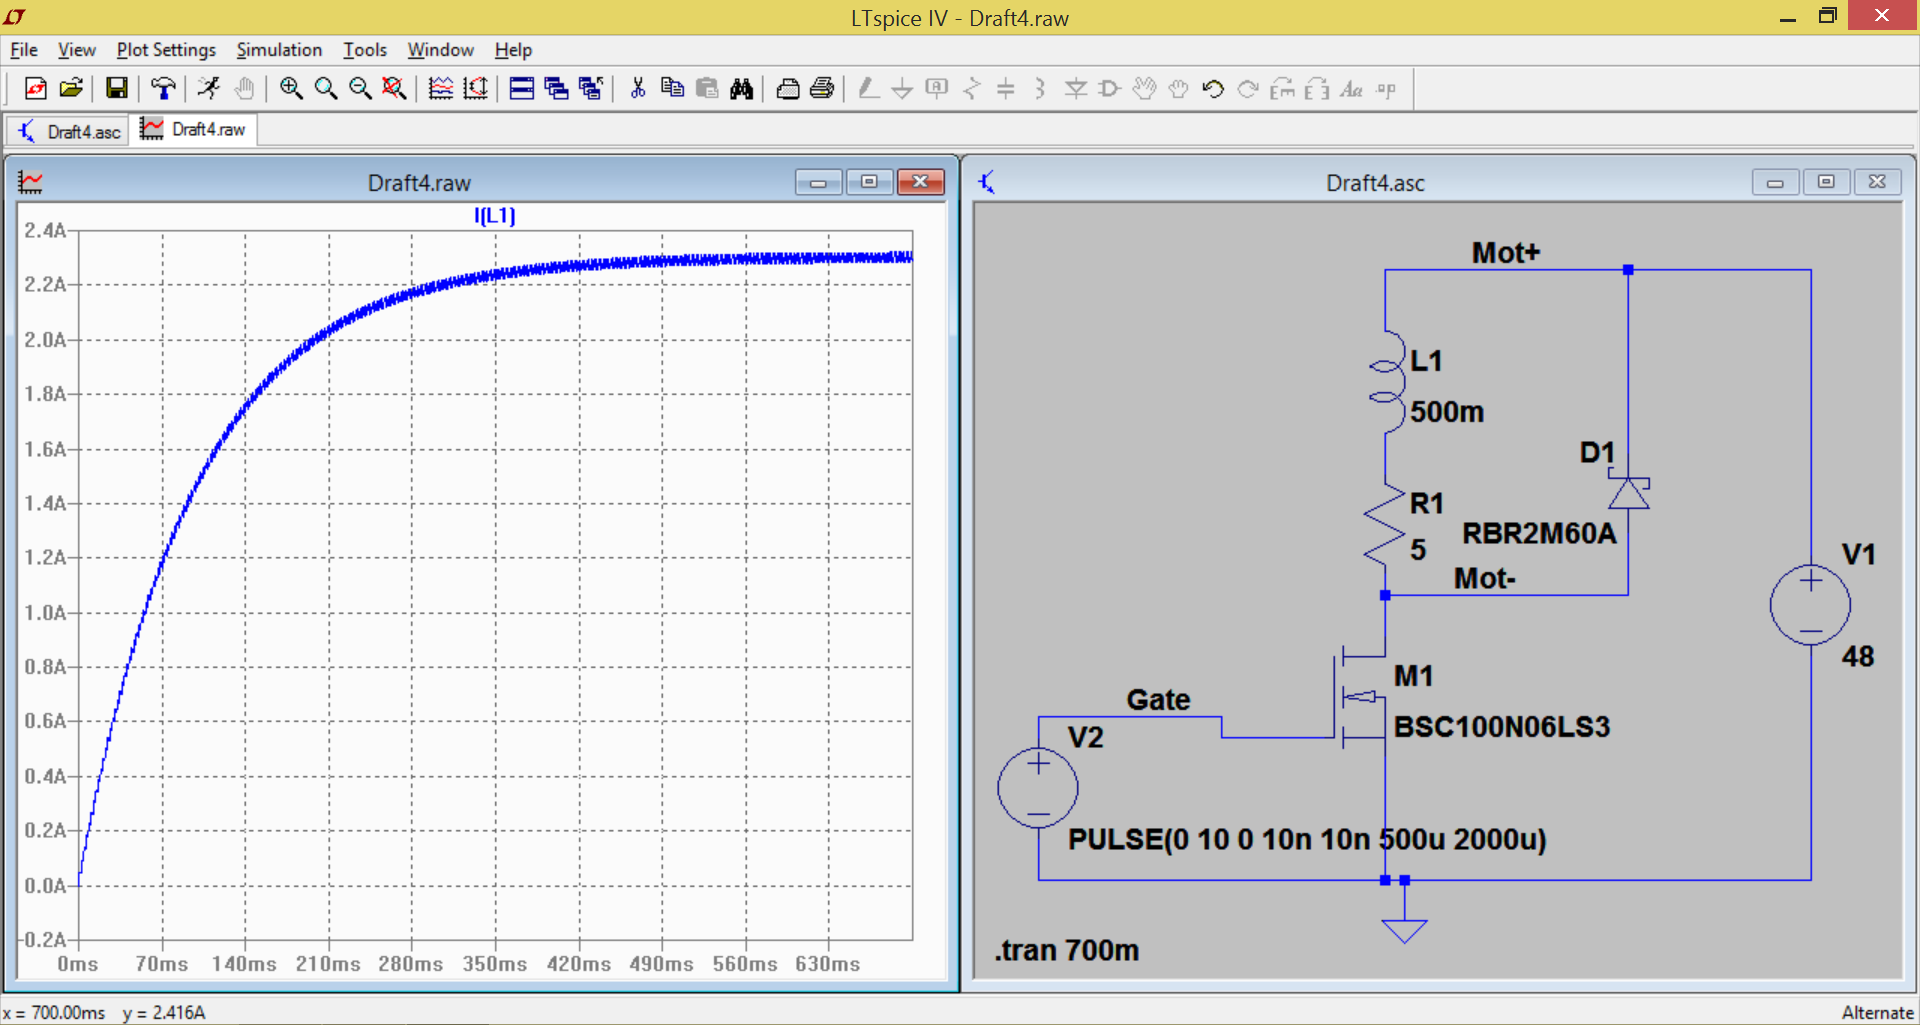The image size is (1920, 1025).
Task: Click the Place Resistor icon
Action: click(972, 89)
